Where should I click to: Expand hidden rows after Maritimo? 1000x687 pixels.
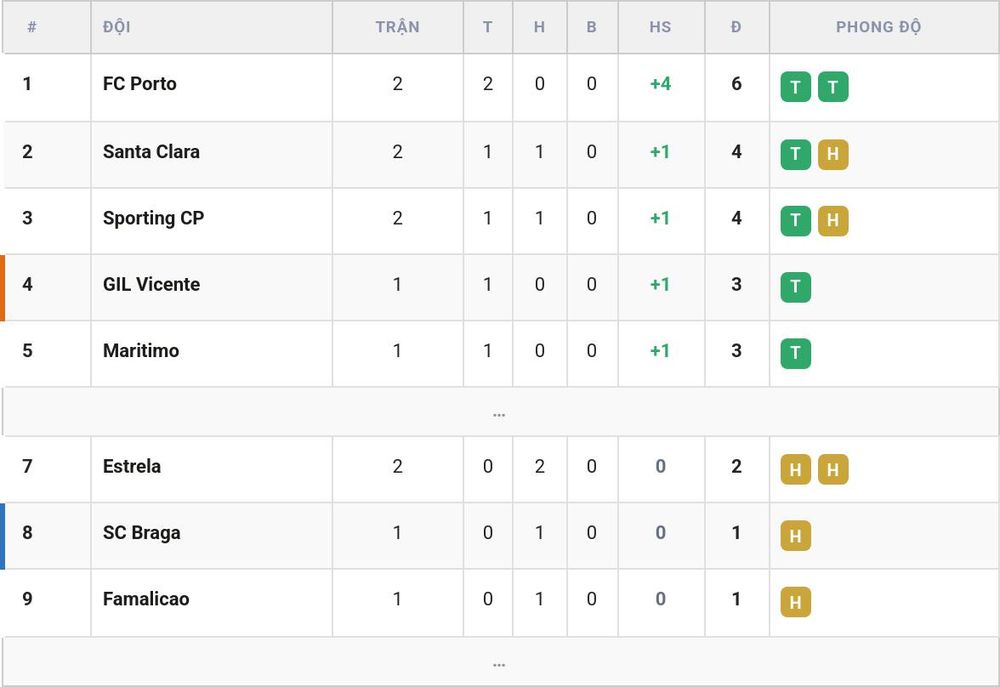[500, 412]
